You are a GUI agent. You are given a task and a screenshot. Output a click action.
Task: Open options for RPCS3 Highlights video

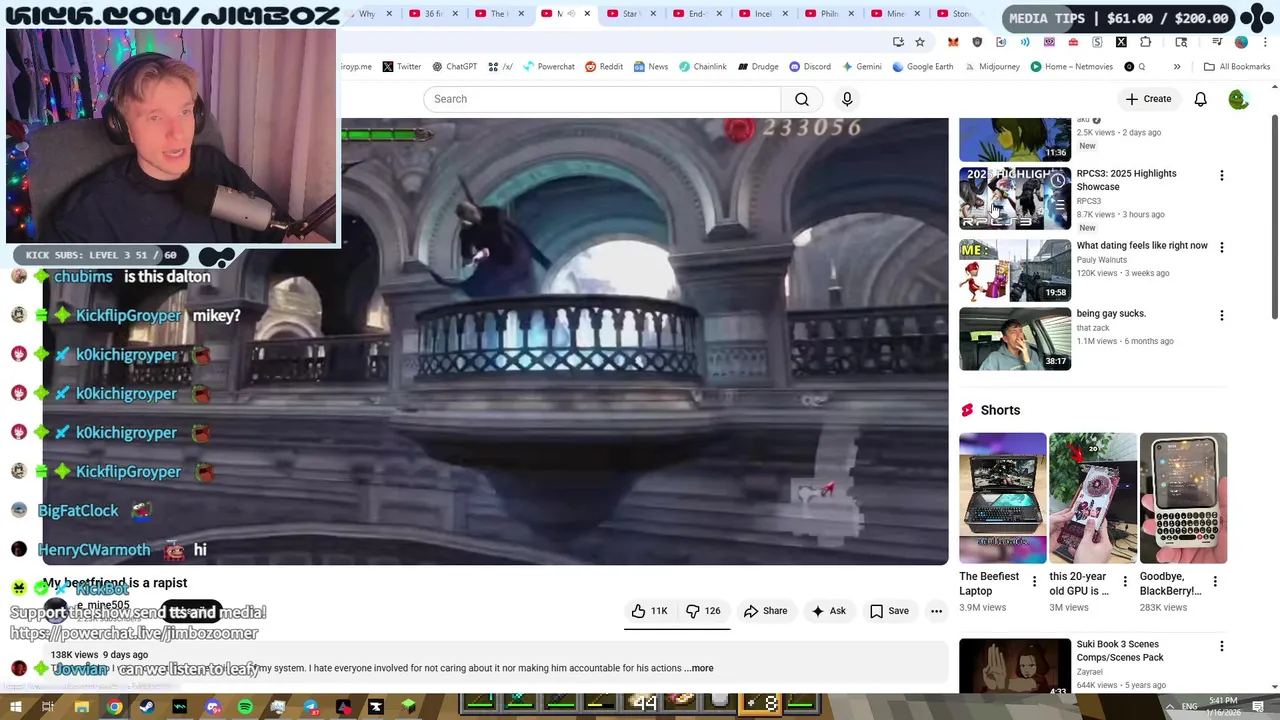[x=1221, y=175]
